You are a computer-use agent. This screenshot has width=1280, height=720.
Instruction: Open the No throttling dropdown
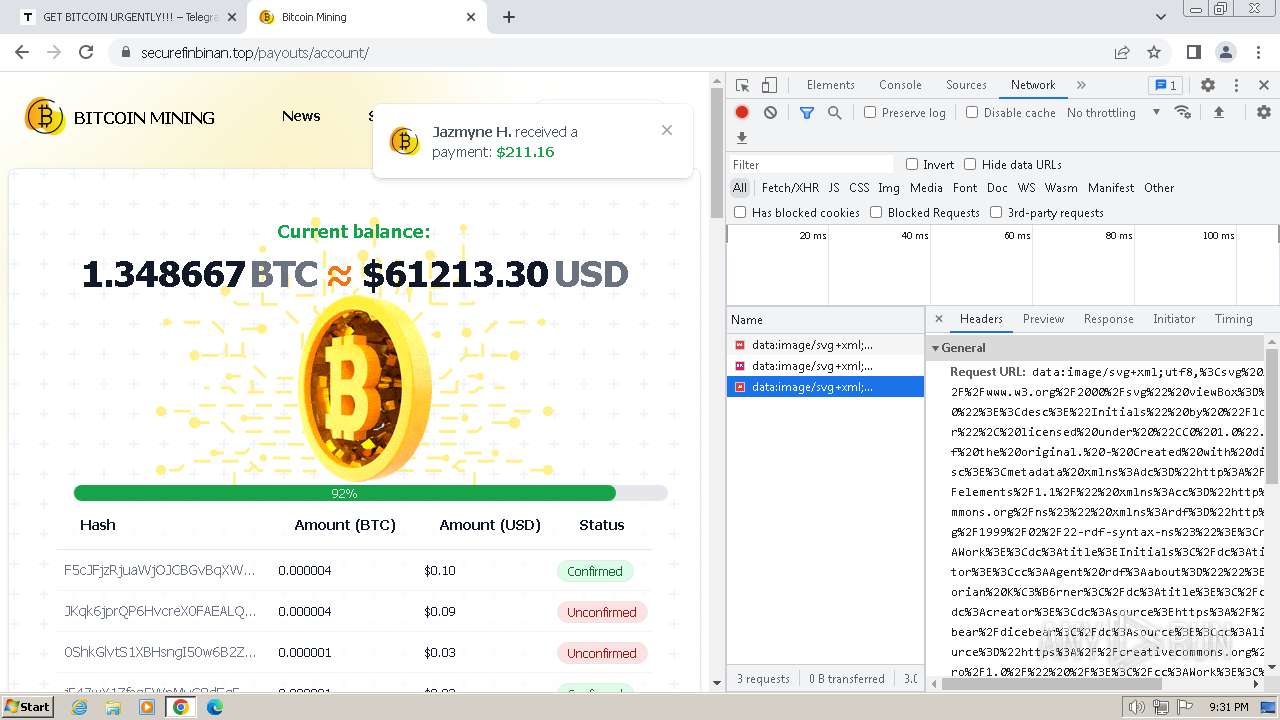click(1113, 113)
